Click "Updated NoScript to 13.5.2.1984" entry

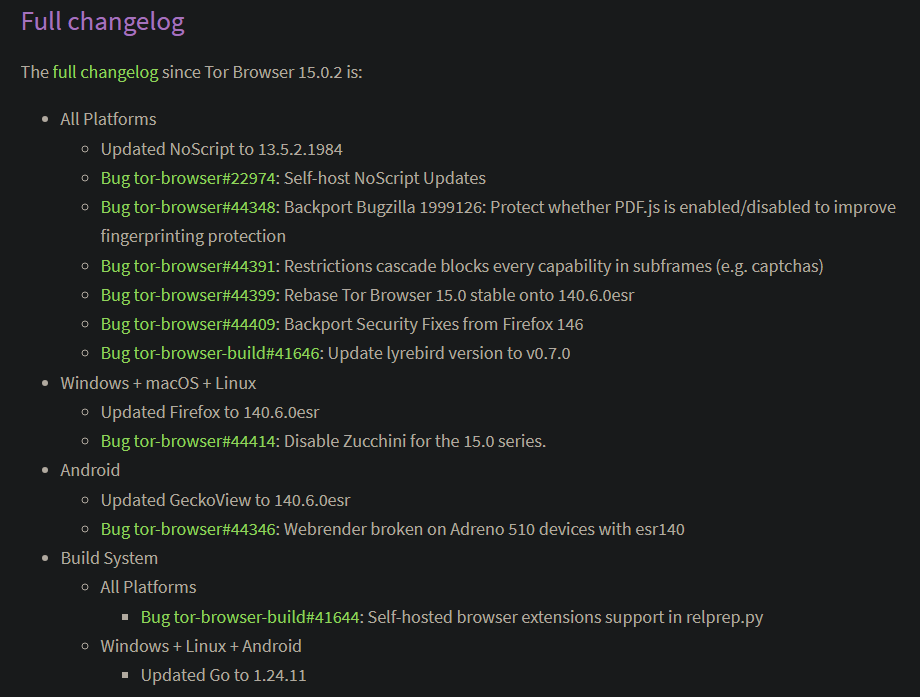click(221, 149)
